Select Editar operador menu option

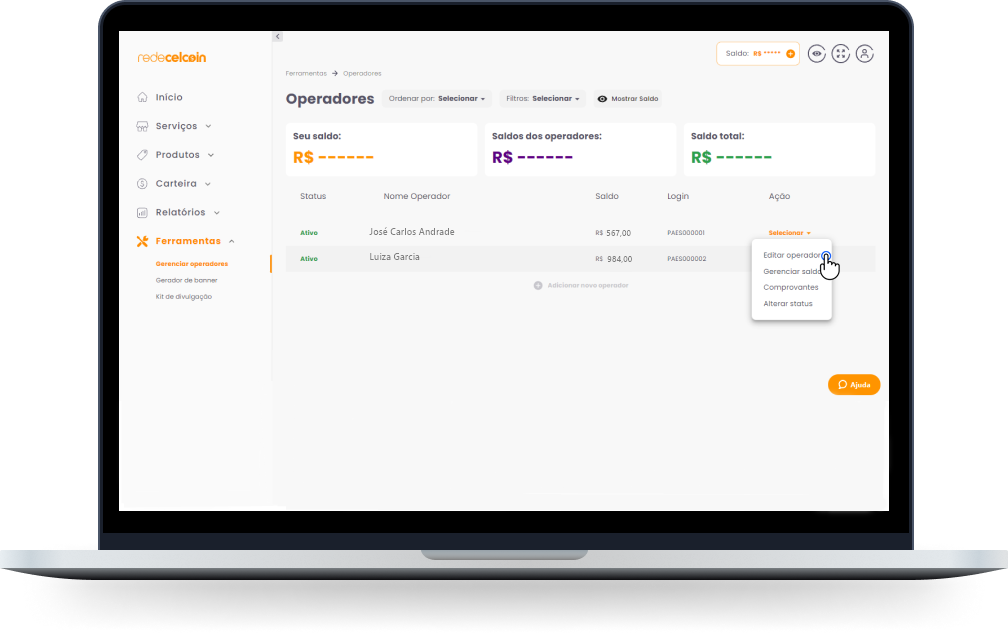click(791, 255)
